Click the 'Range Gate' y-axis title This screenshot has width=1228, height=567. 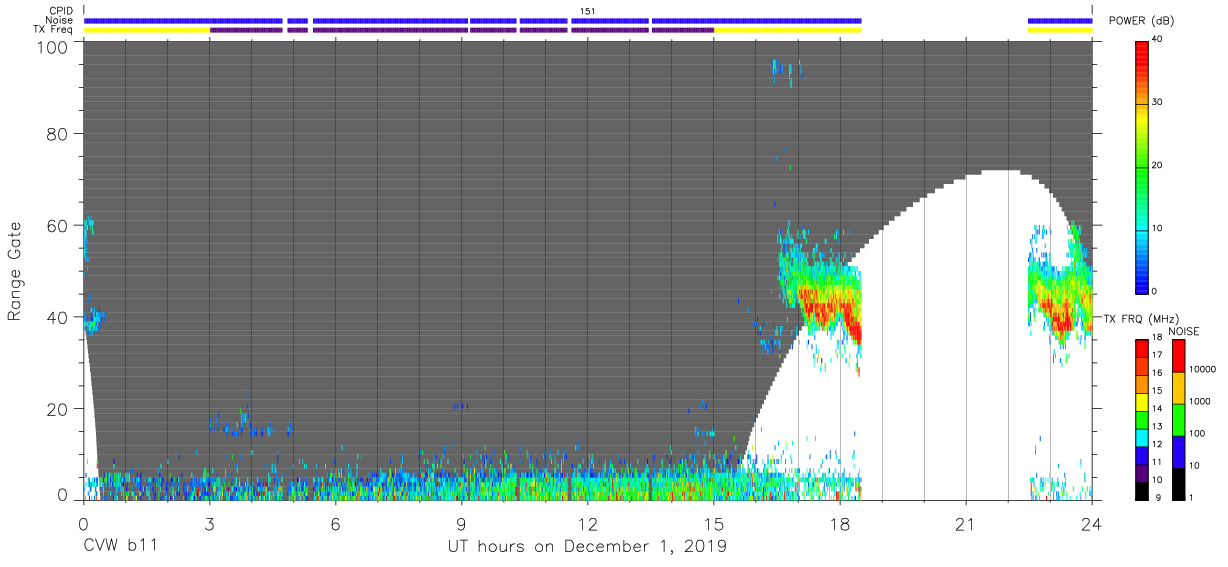pyautogui.click(x=15, y=271)
